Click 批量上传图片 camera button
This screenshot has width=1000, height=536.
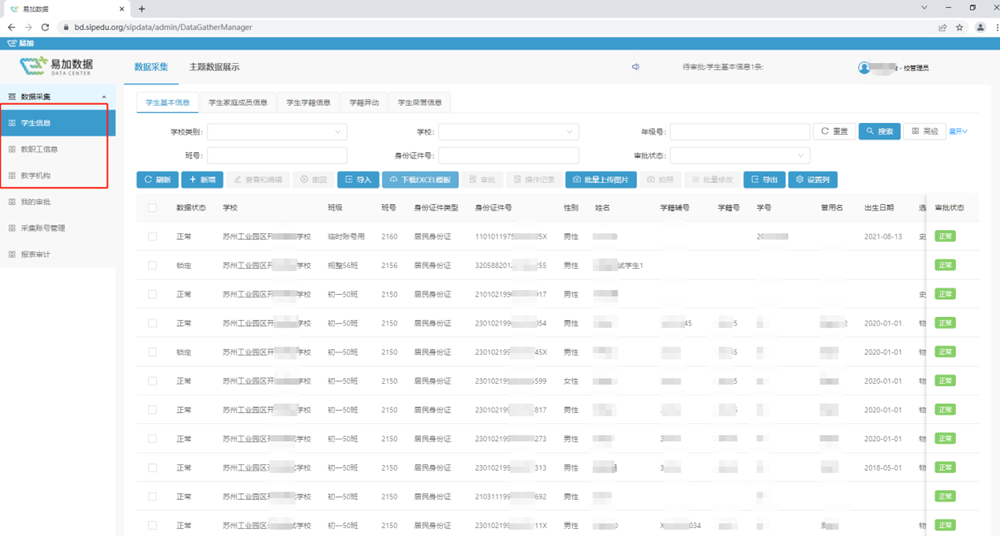tap(601, 180)
